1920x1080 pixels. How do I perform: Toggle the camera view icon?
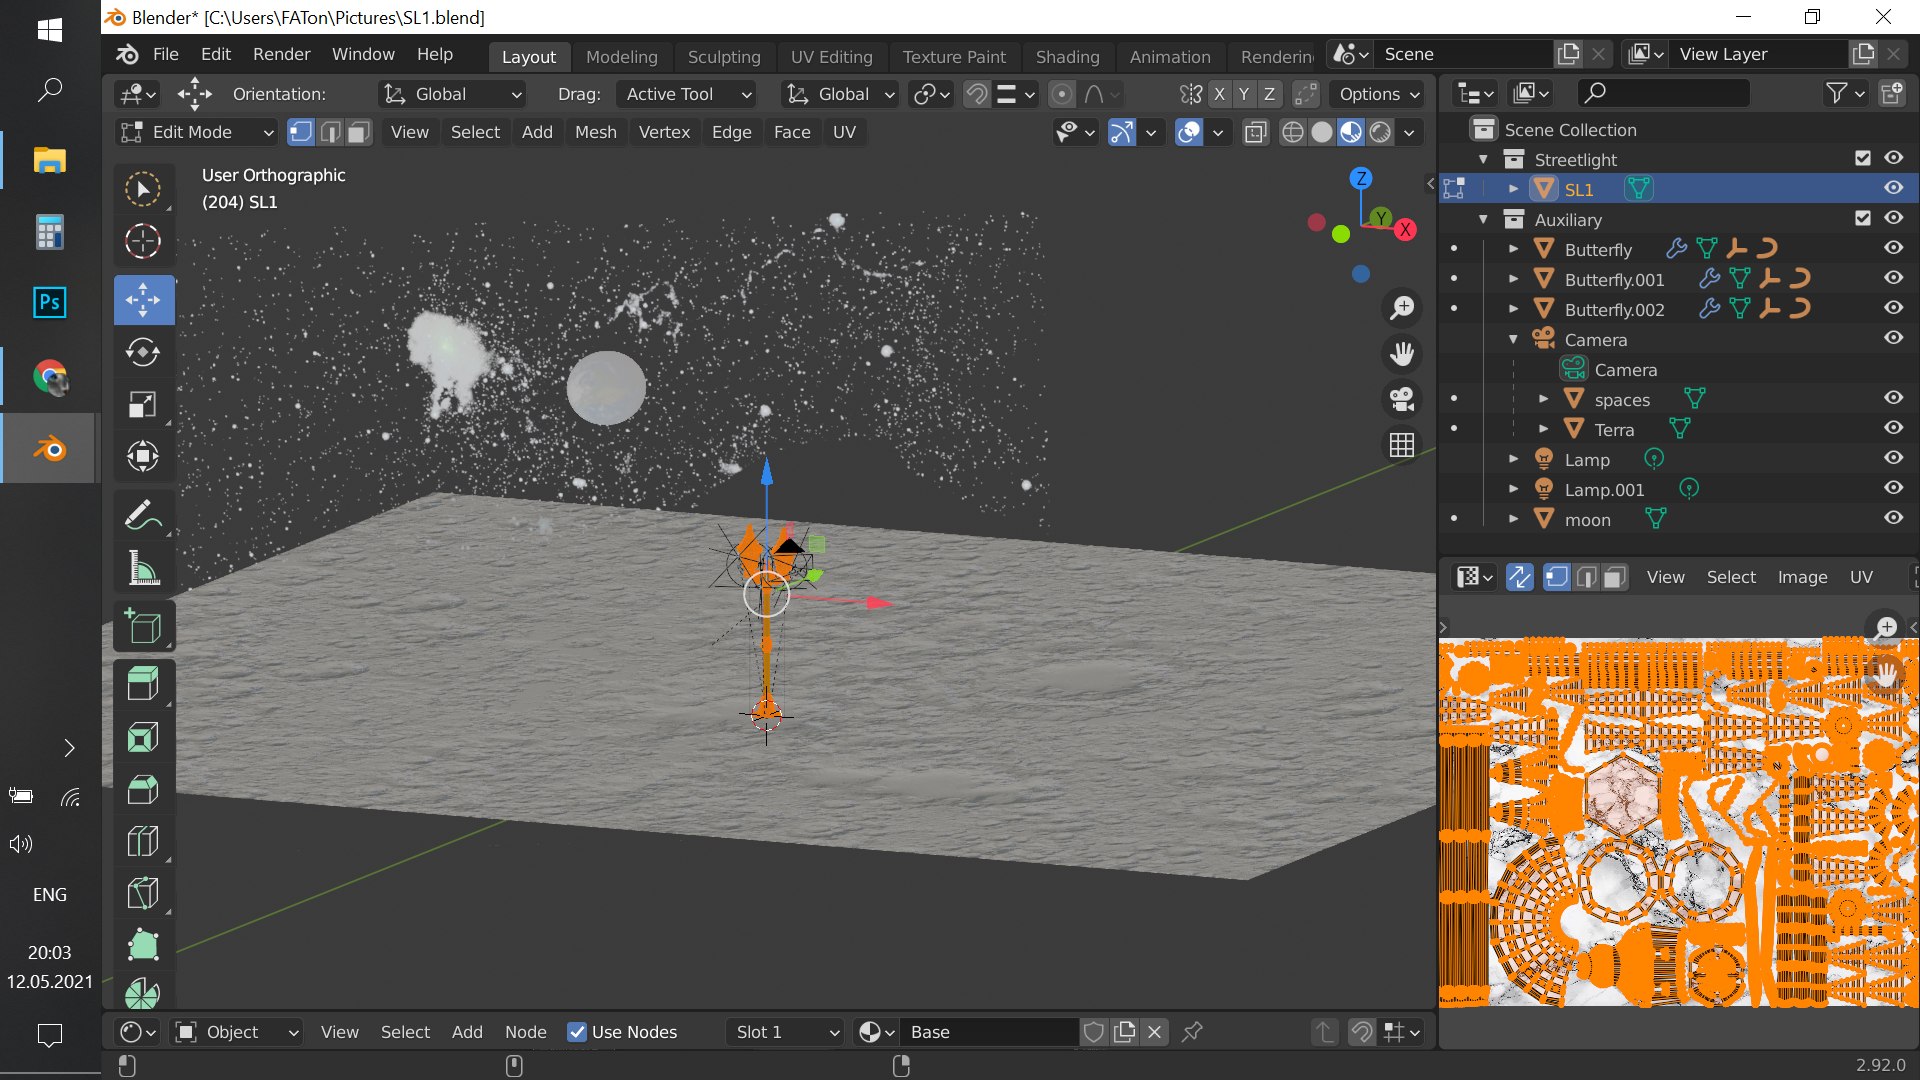pos(1402,399)
